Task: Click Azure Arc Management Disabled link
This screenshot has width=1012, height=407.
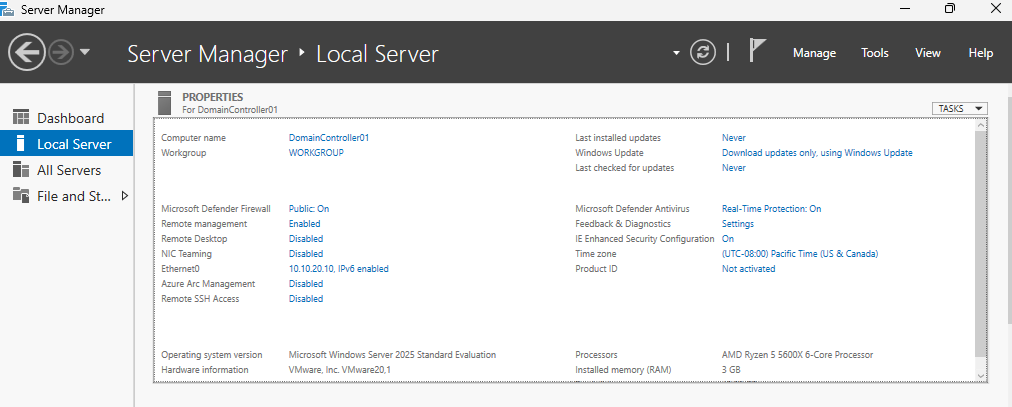Action: pos(306,284)
